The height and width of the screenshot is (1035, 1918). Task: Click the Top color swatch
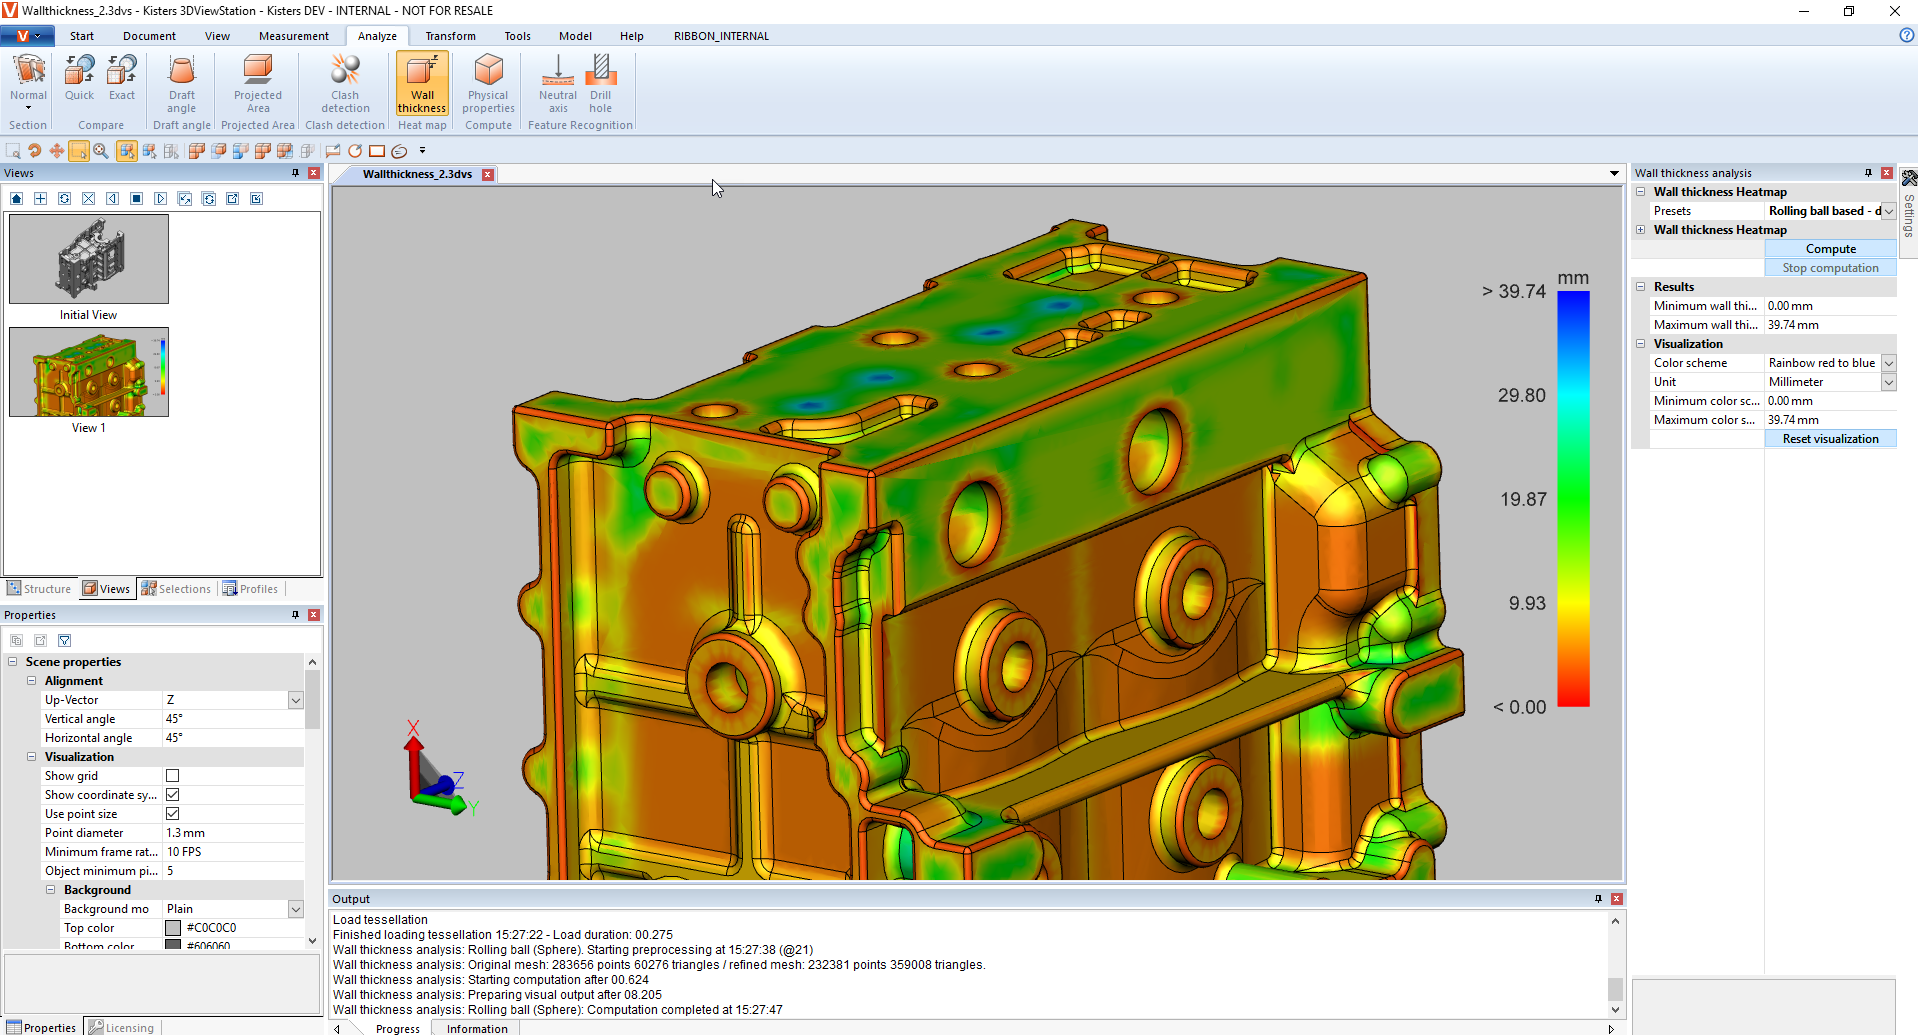[x=173, y=928]
